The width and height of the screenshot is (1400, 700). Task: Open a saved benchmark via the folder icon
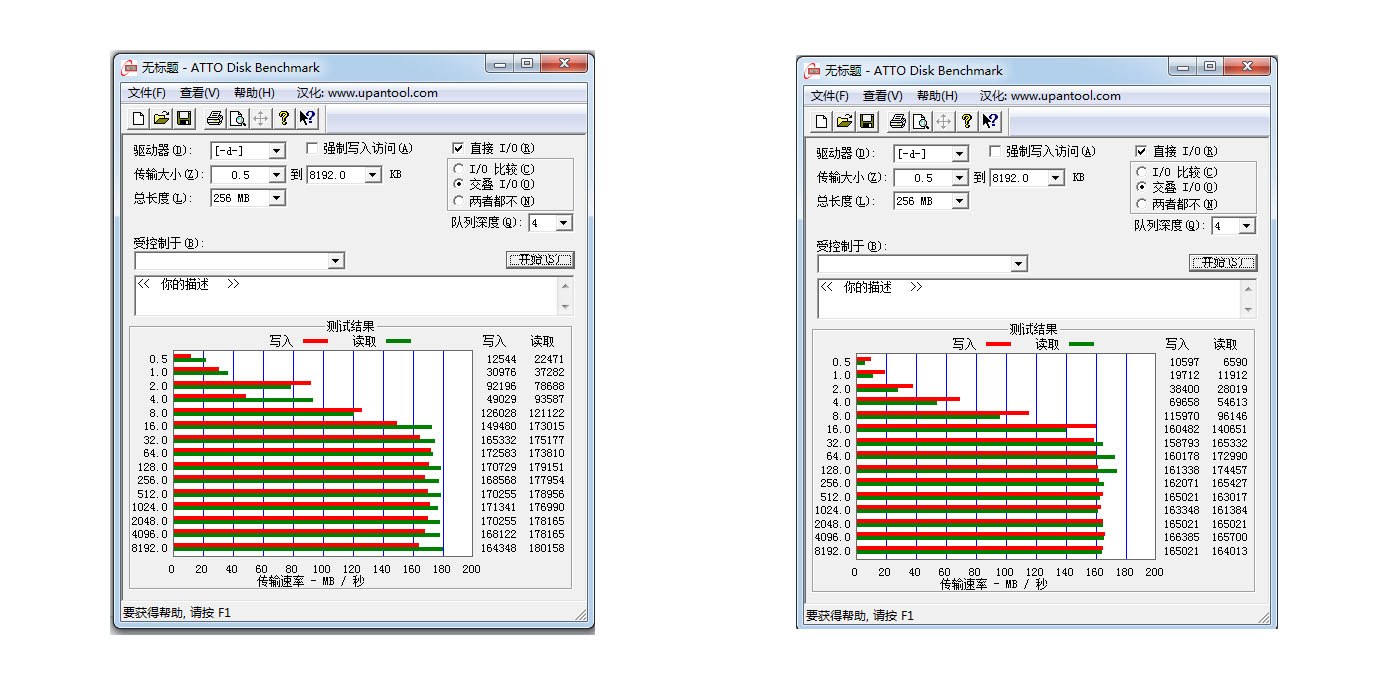[x=161, y=118]
